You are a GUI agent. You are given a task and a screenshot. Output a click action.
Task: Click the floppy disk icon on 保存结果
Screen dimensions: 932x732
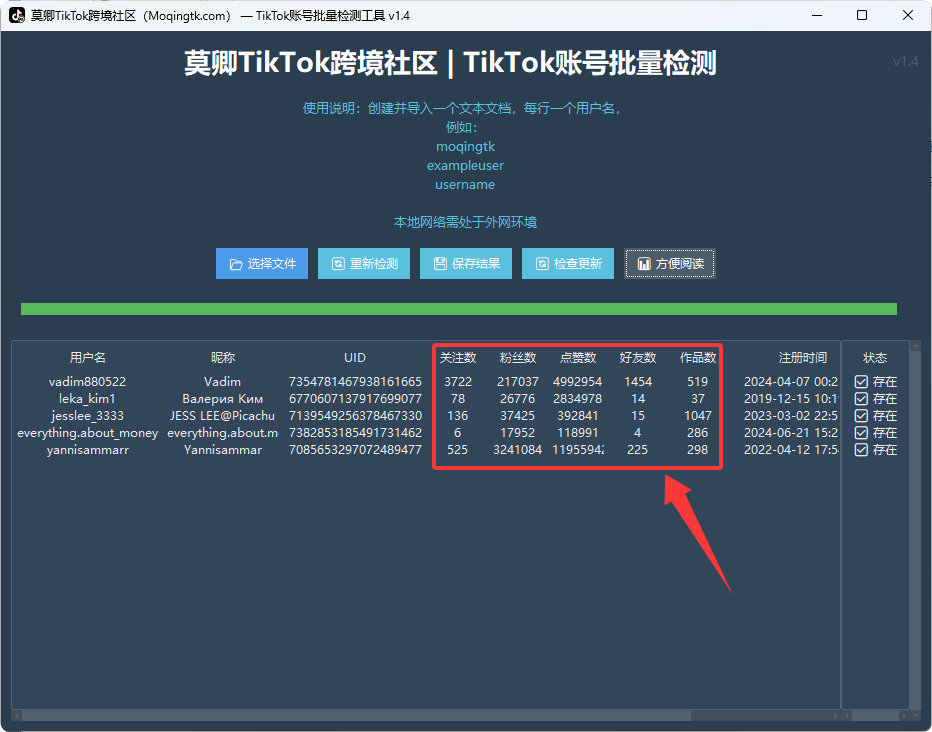pos(440,264)
